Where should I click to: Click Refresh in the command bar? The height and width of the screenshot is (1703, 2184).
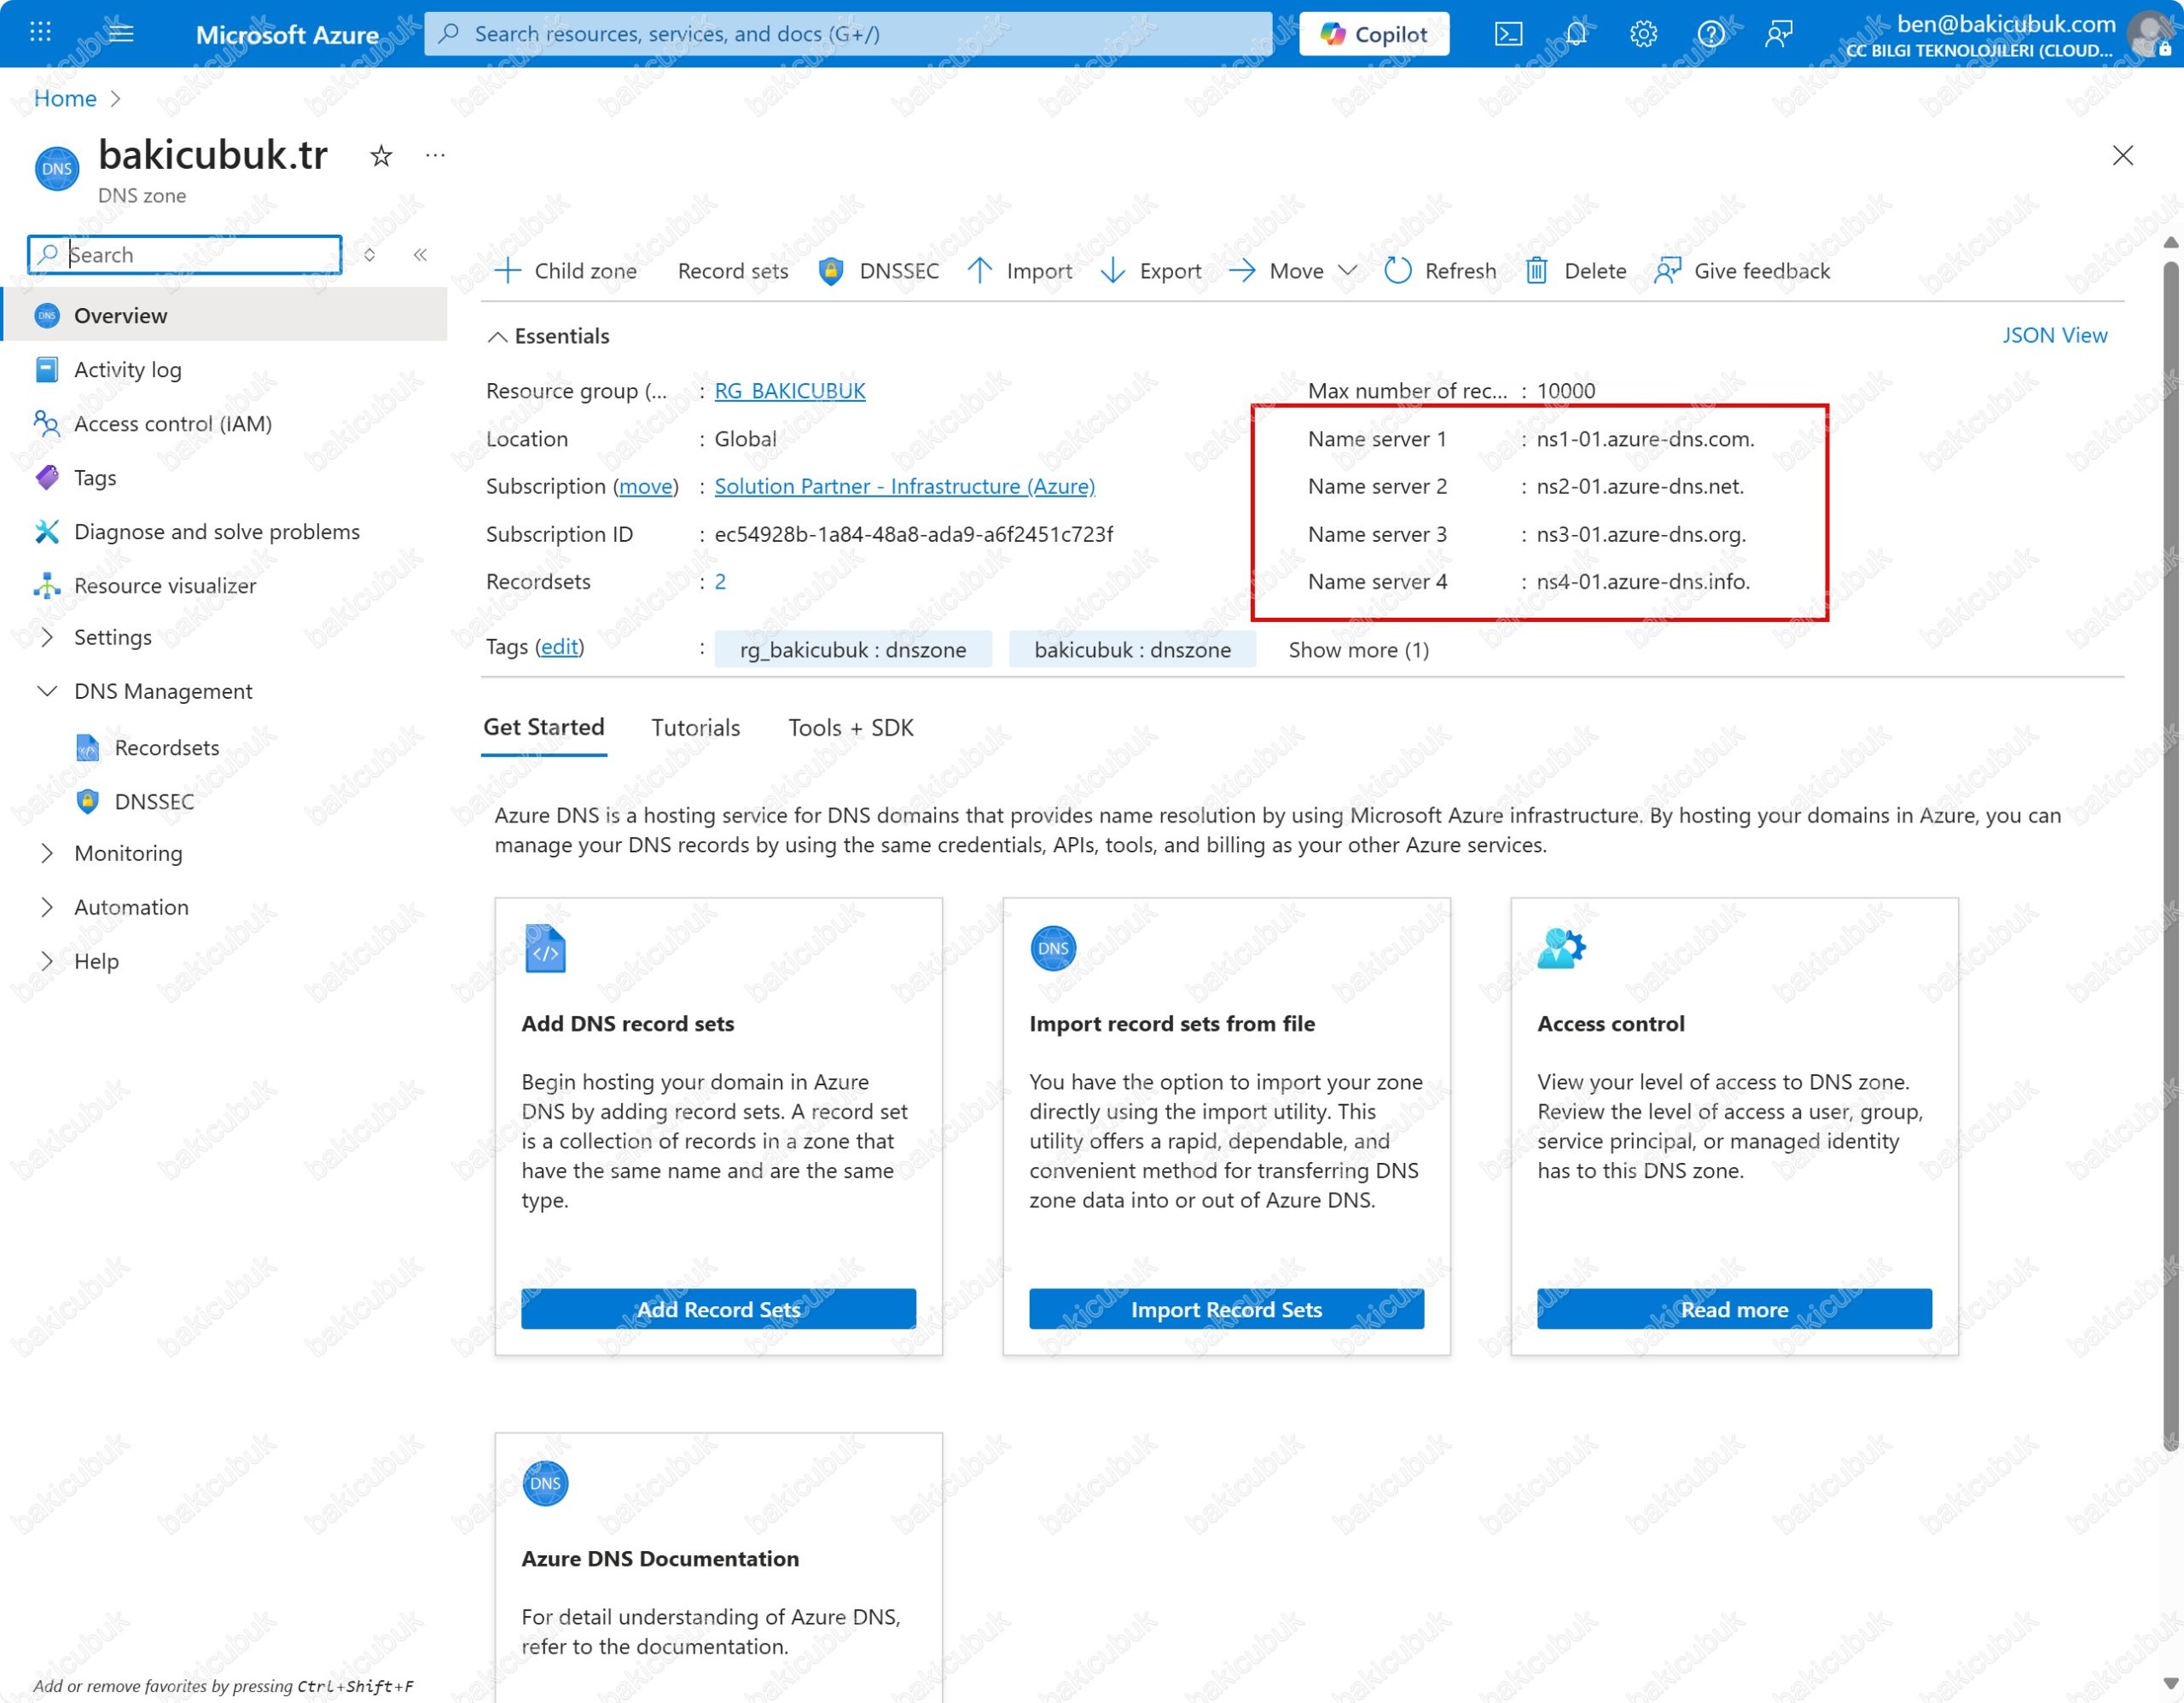[x=1440, y=271]
